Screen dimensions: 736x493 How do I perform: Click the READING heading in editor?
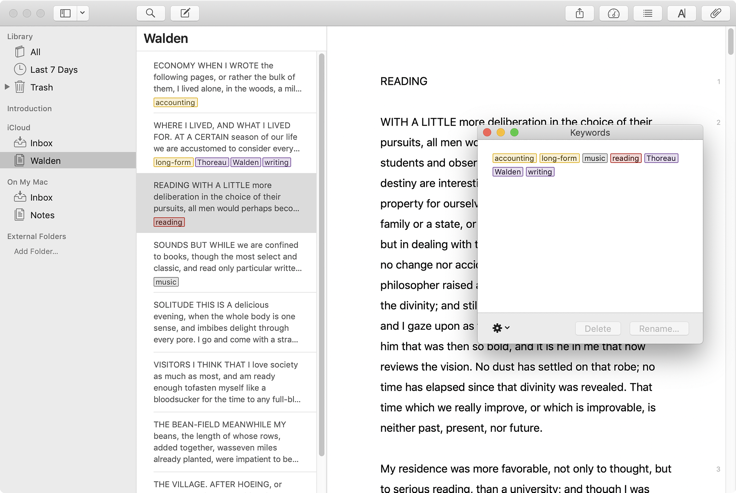pyautogui.click(x=404, y=81)
